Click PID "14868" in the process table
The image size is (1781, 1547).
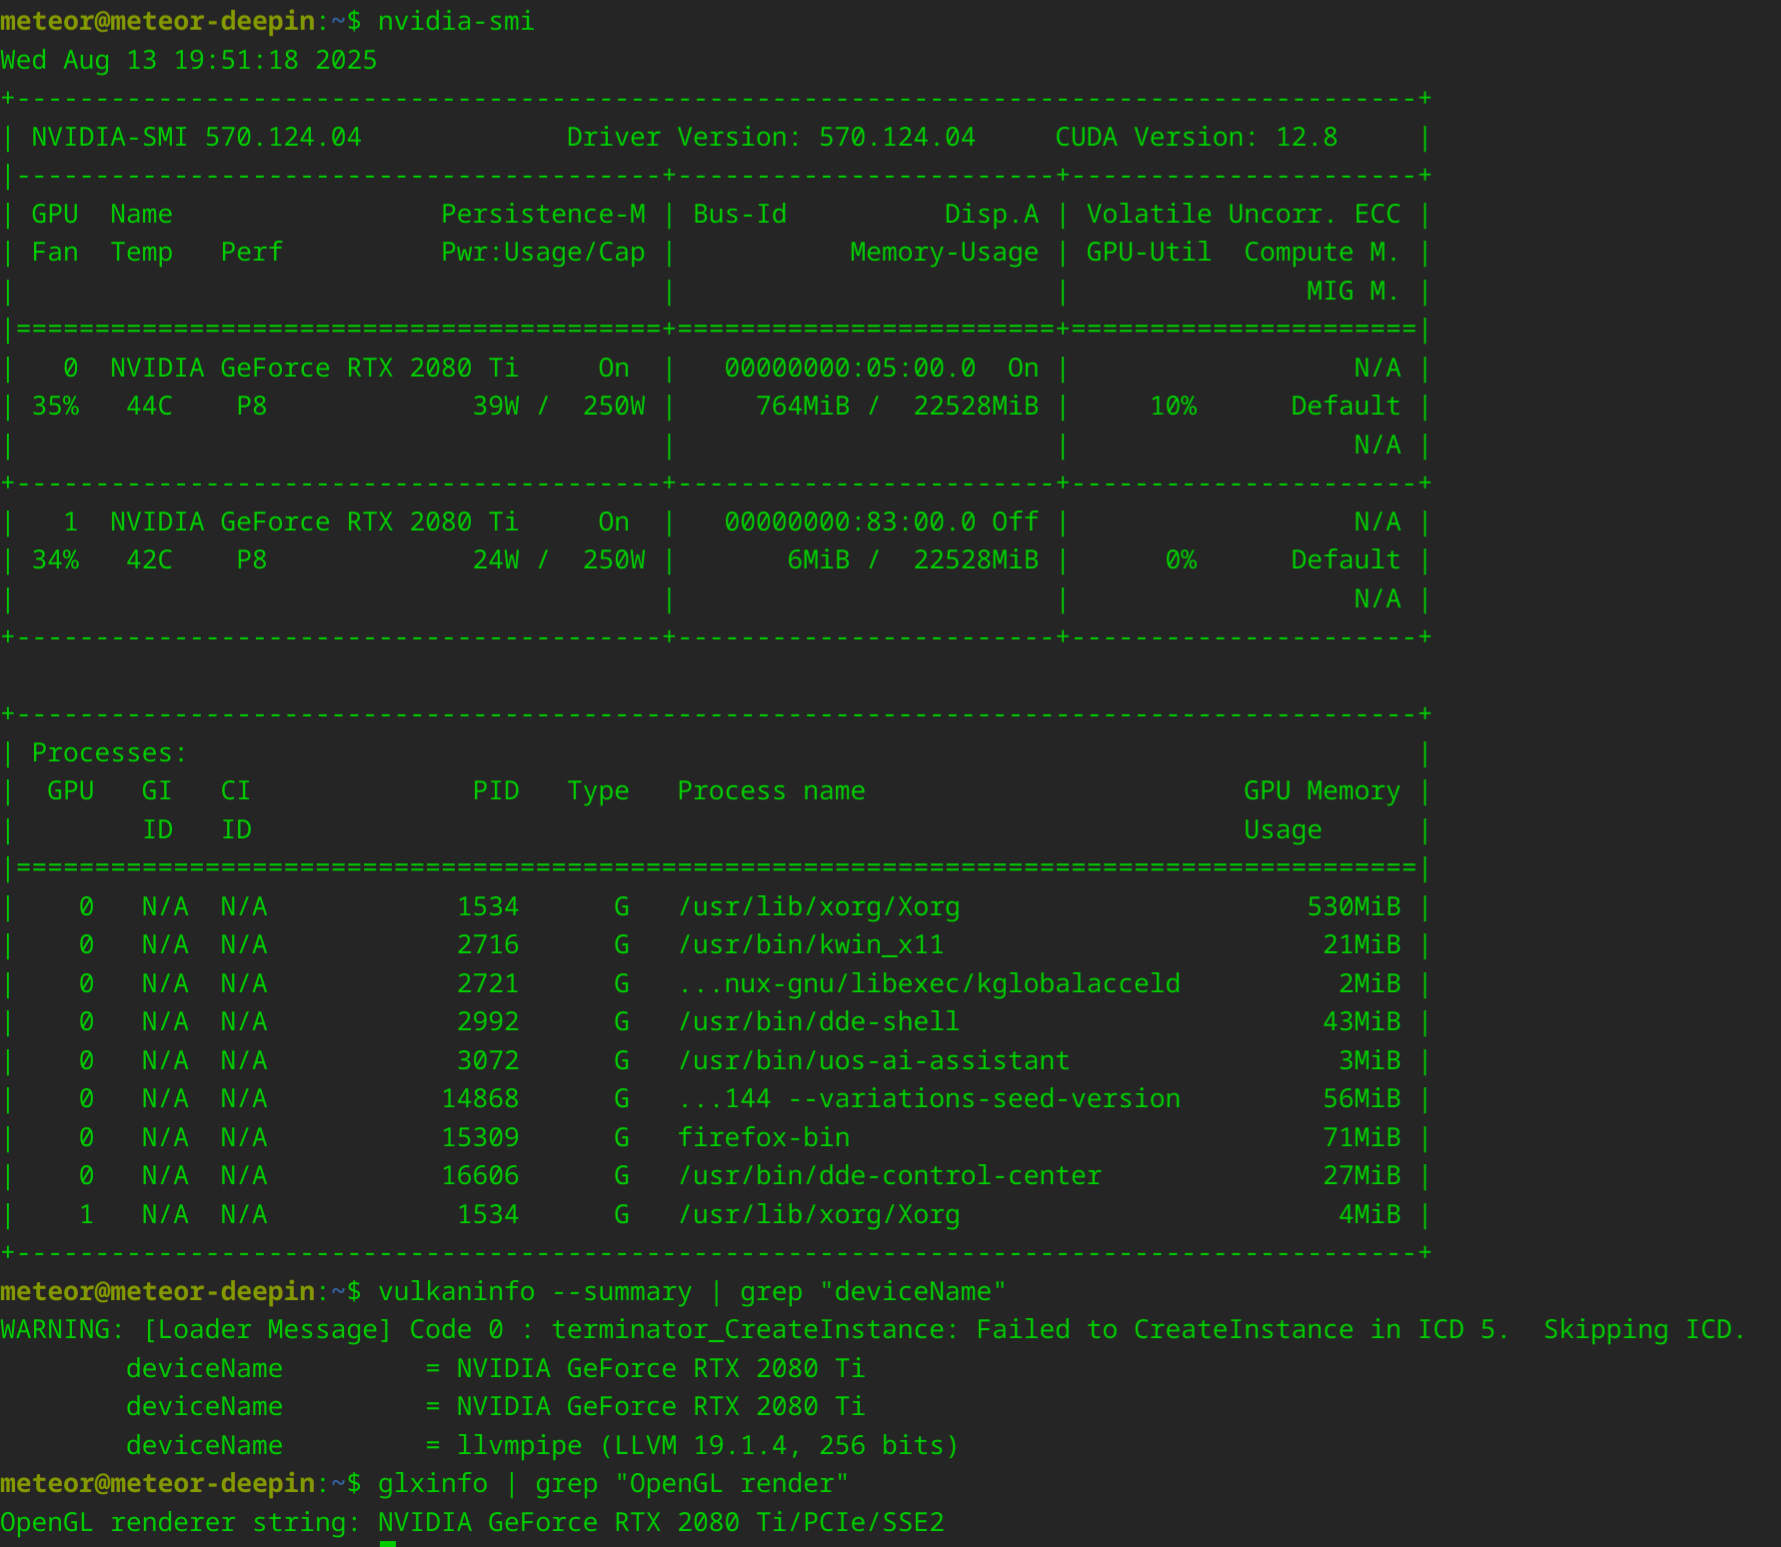pyautogui.click(x=480, y=1099)
